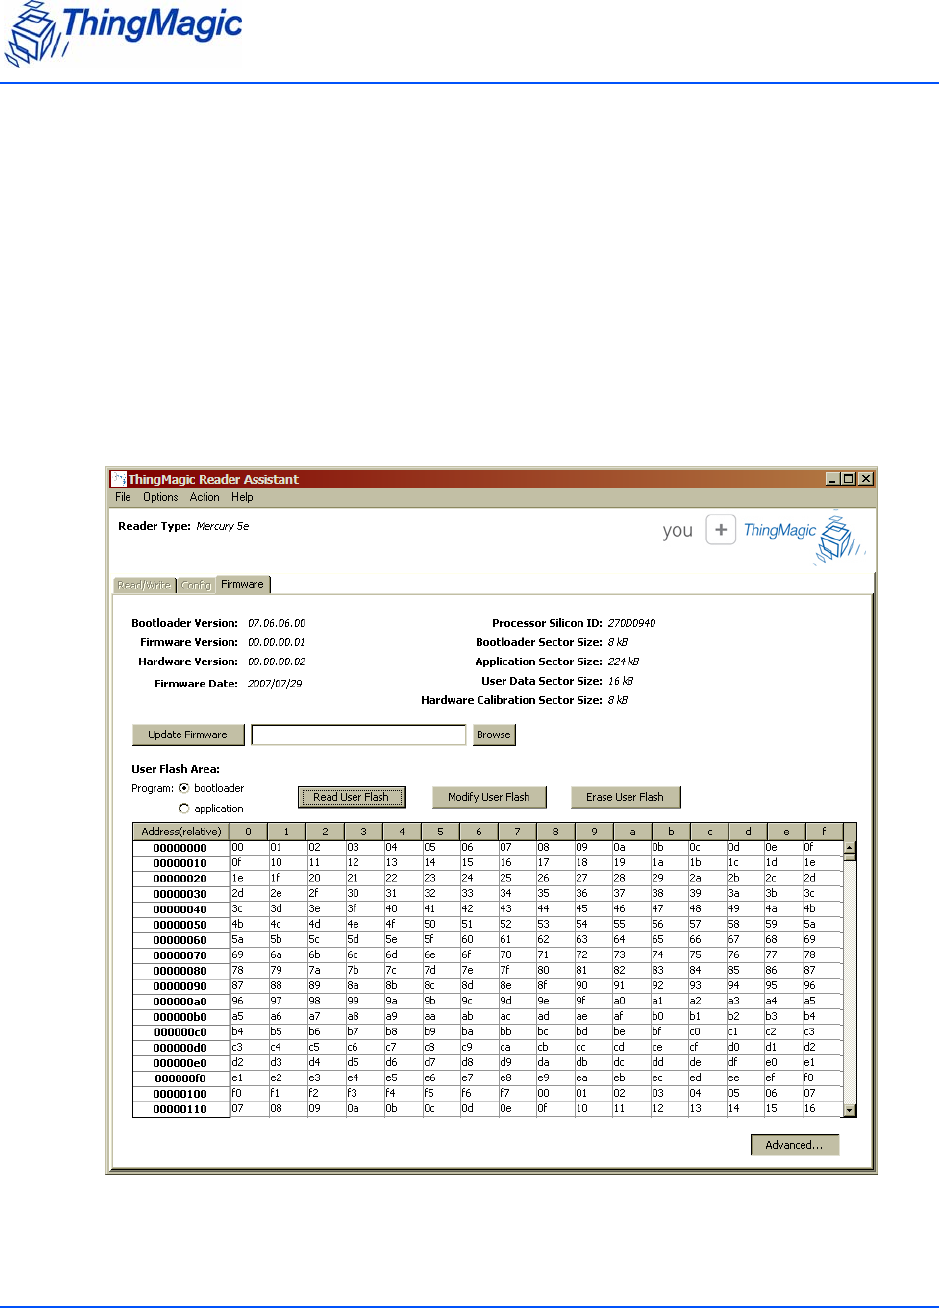Click the Reader Type value Mercury 5e
The height and width of the screenshot is (1308, 939).
222,525
